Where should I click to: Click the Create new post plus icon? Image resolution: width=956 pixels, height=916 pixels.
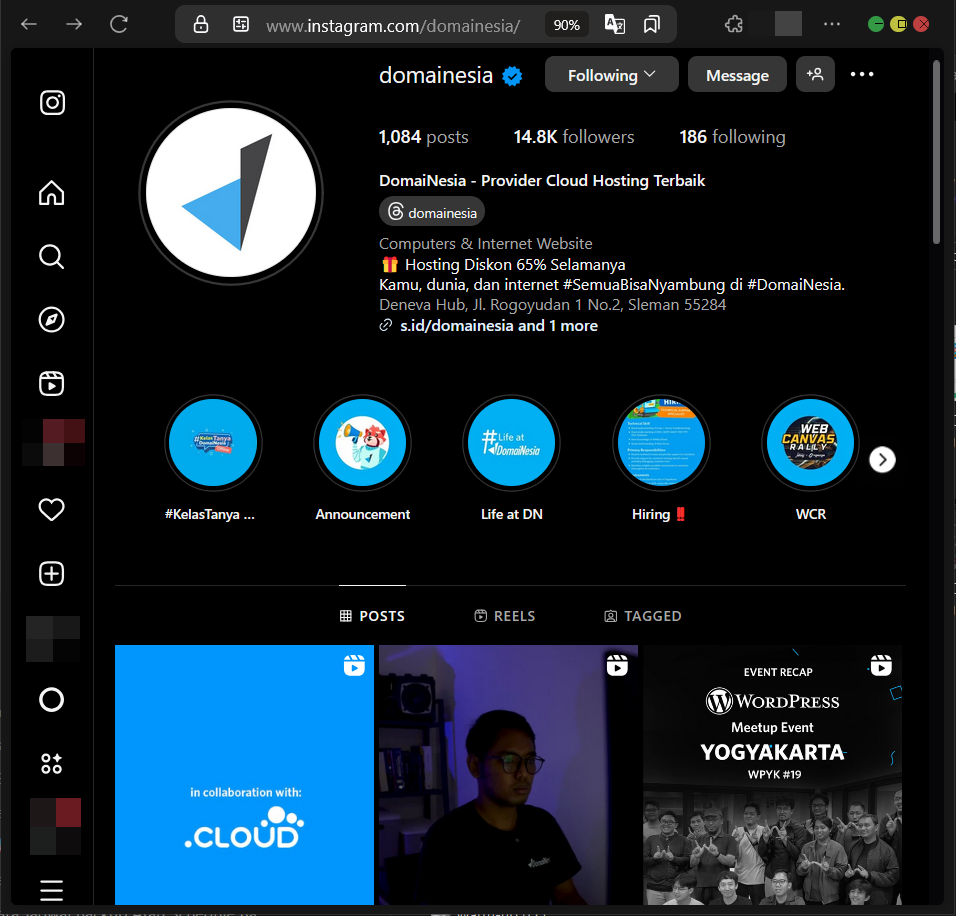[x=52, y=573]
